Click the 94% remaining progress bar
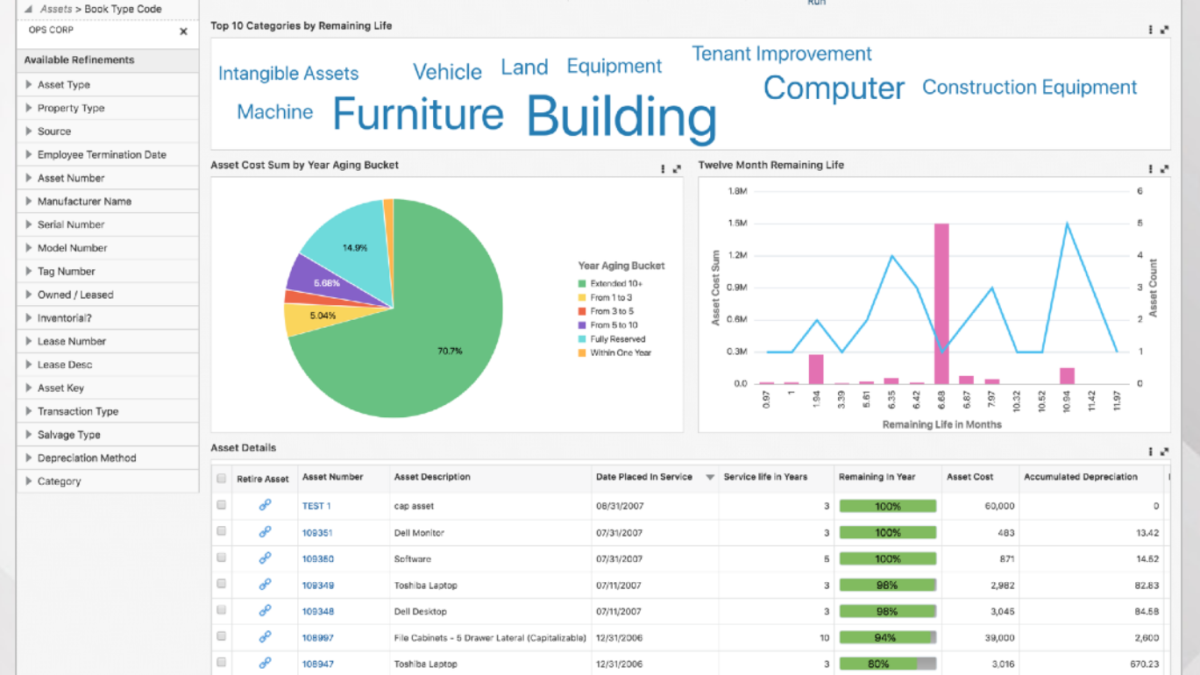 pos(887,636)
